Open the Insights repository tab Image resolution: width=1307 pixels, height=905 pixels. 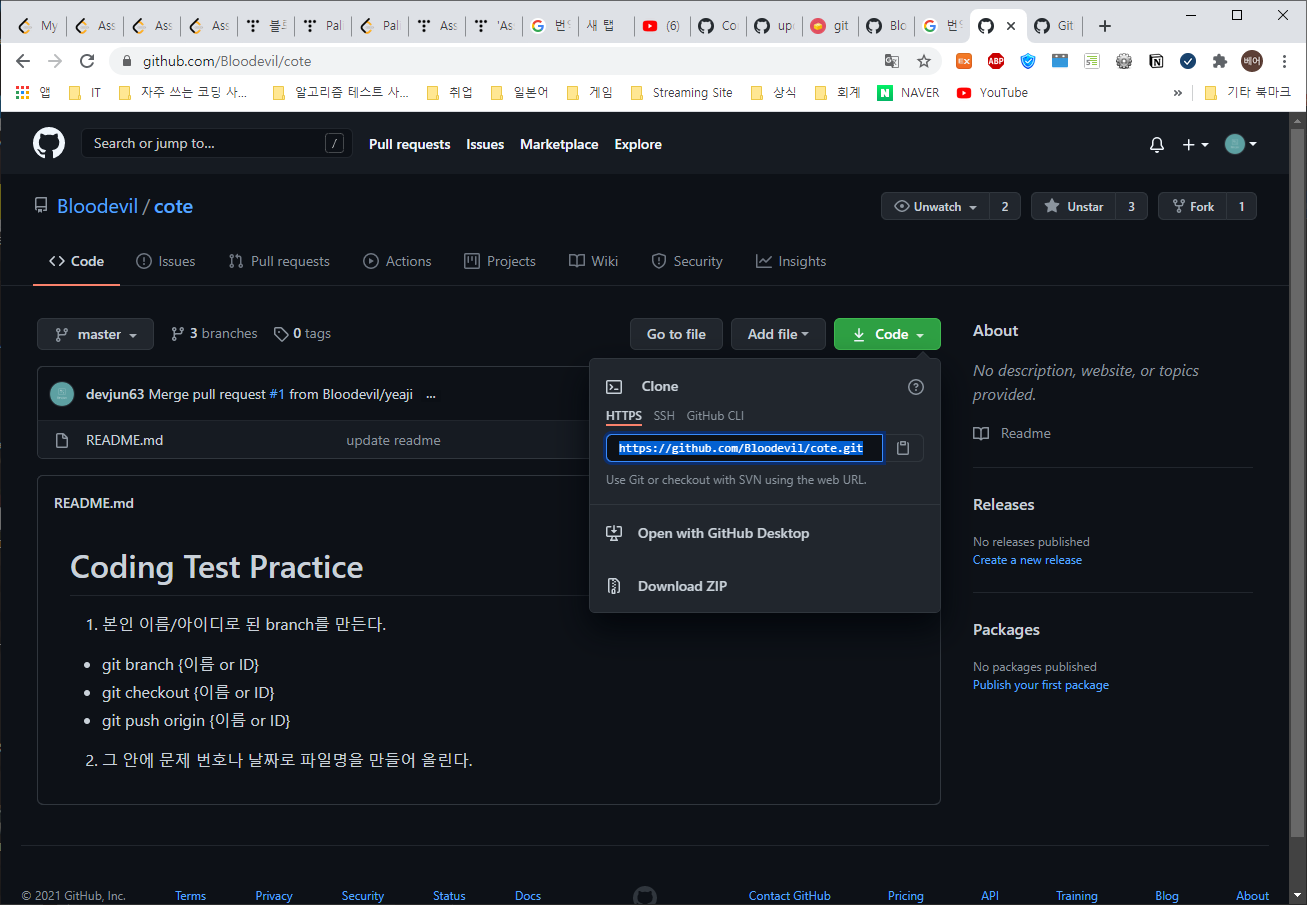point(791,261)
